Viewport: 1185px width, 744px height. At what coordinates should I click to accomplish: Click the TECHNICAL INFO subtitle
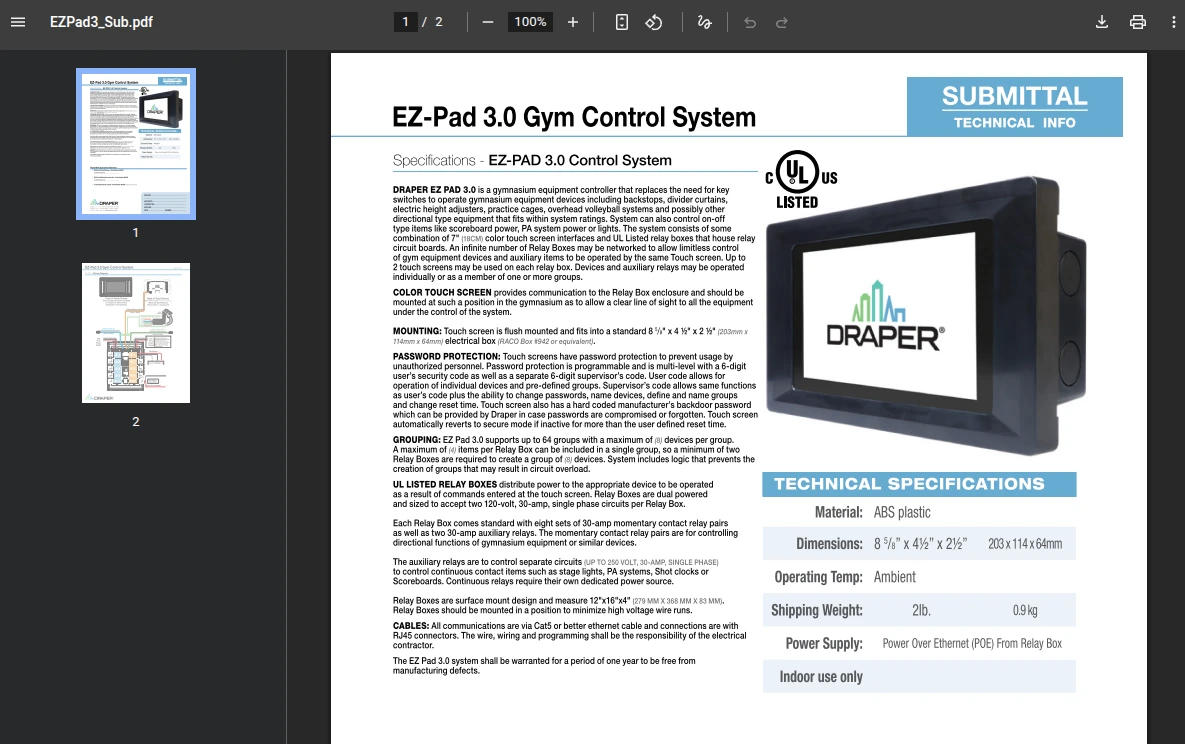[1014, 122]
